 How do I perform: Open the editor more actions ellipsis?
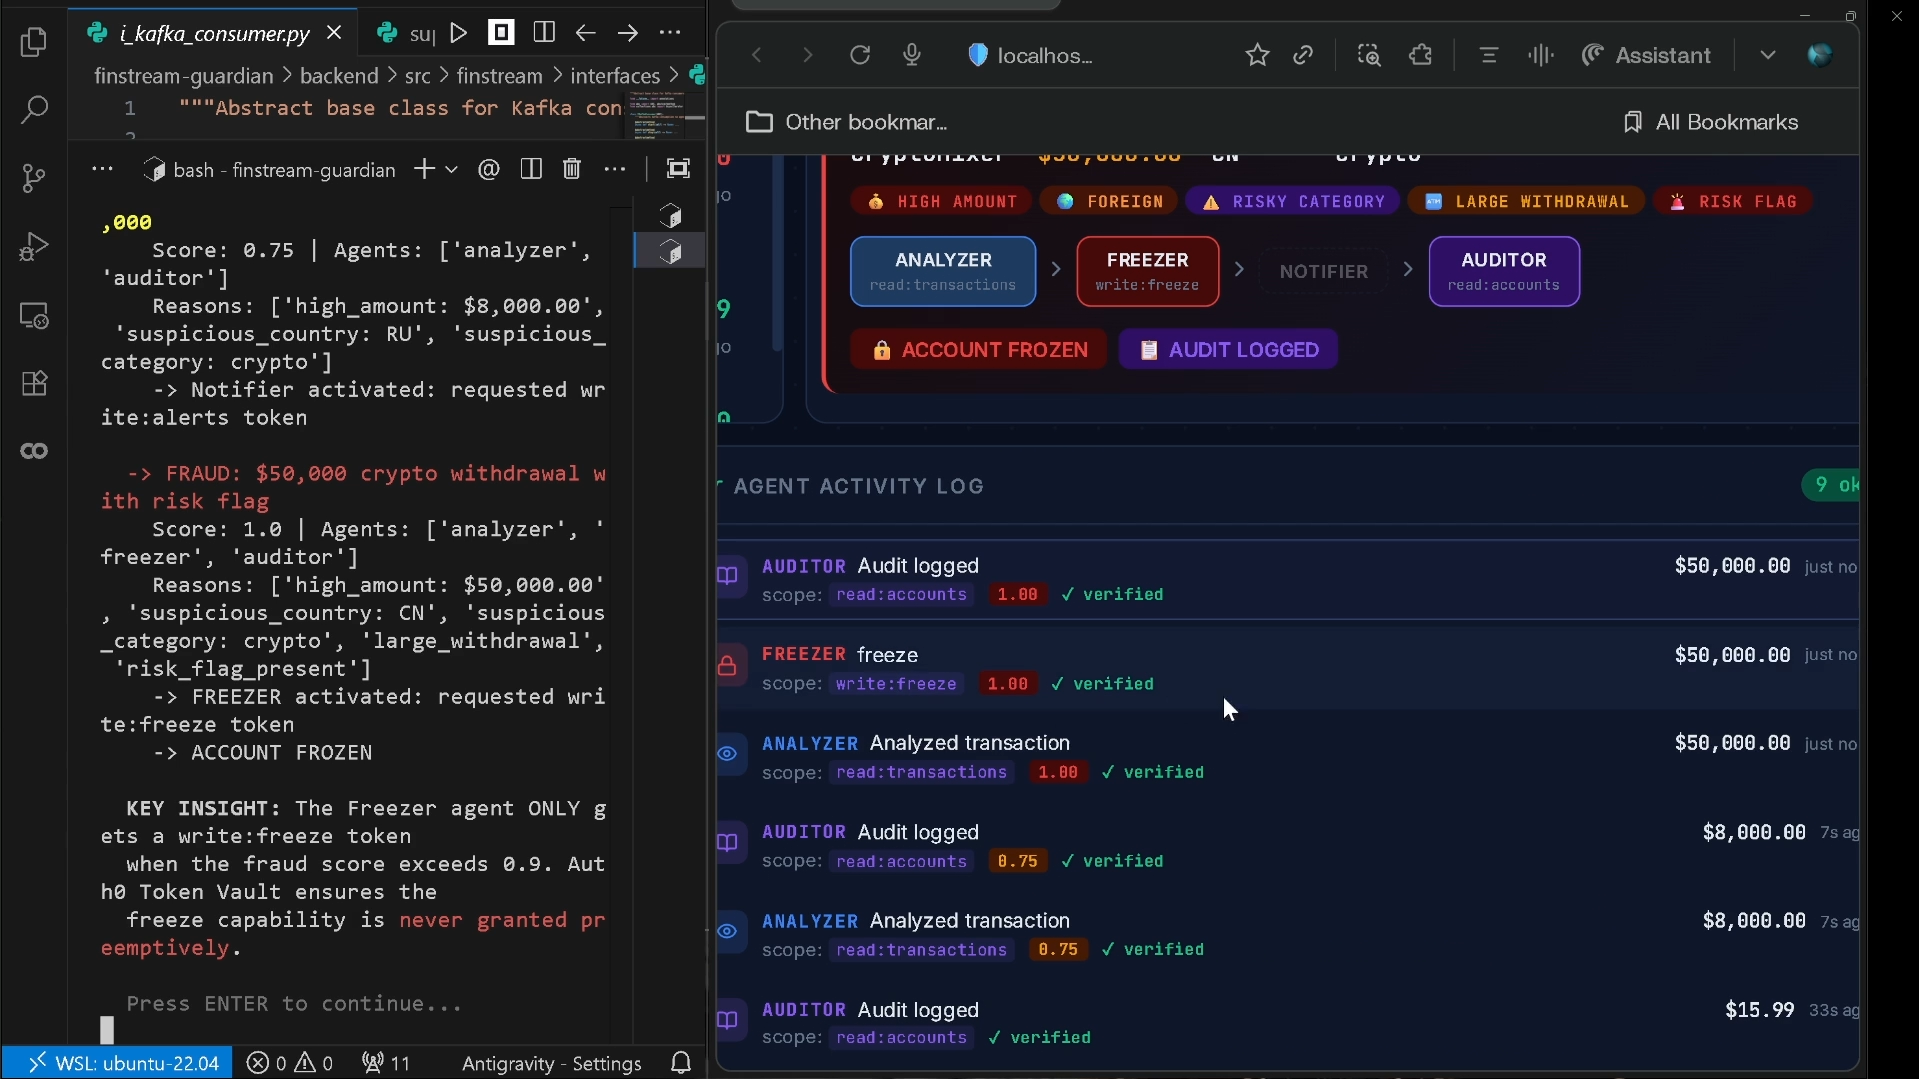pos(670,33)
